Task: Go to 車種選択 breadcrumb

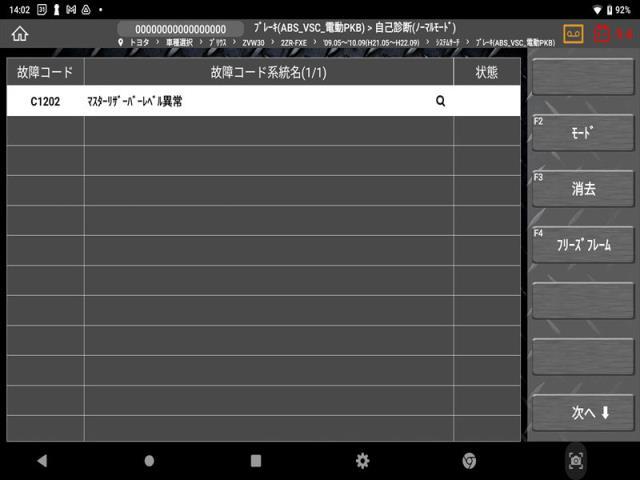Action: tap(179, 42)
